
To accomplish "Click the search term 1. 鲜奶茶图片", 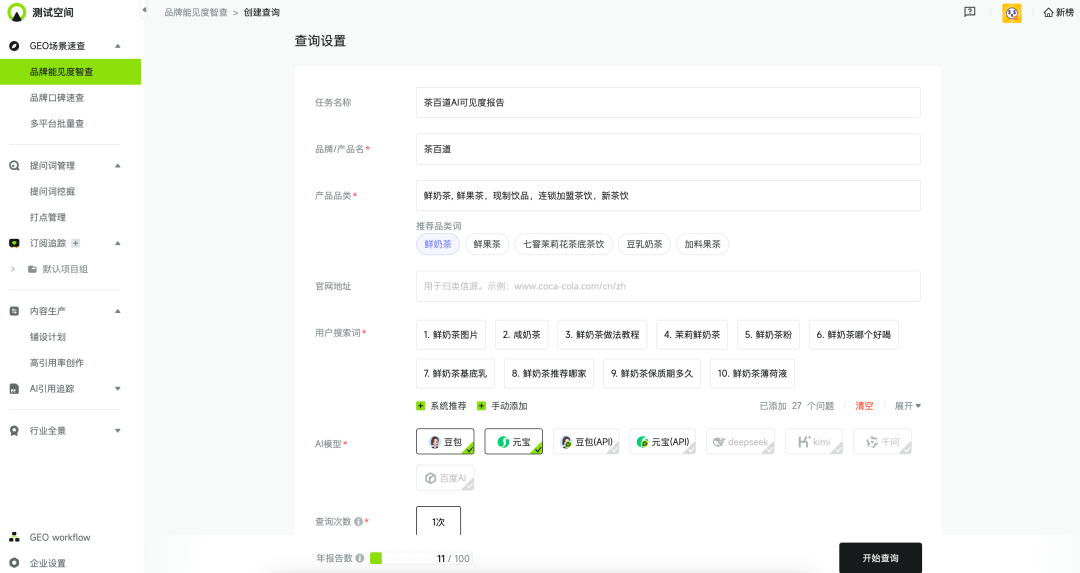I will [x=450, y=335].
